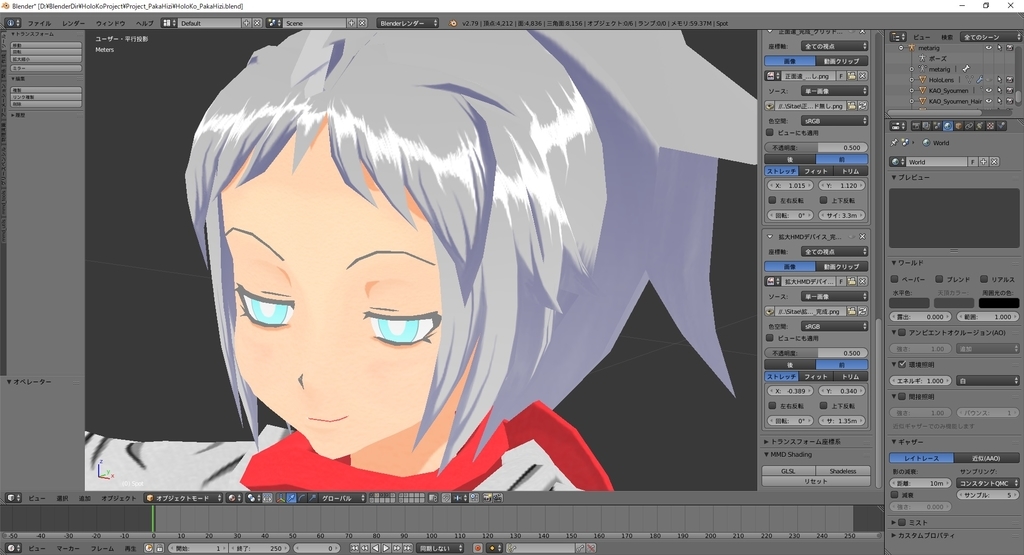
Task: Add new World with plus button
Action: pos(984,161)
